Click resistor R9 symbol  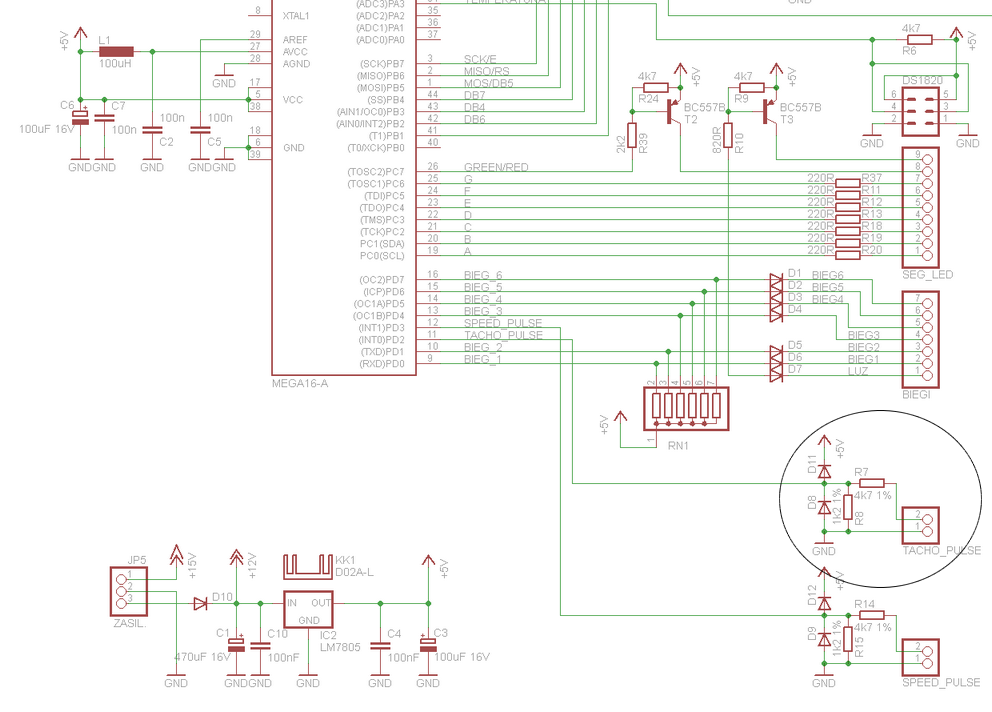pos(752,87)
